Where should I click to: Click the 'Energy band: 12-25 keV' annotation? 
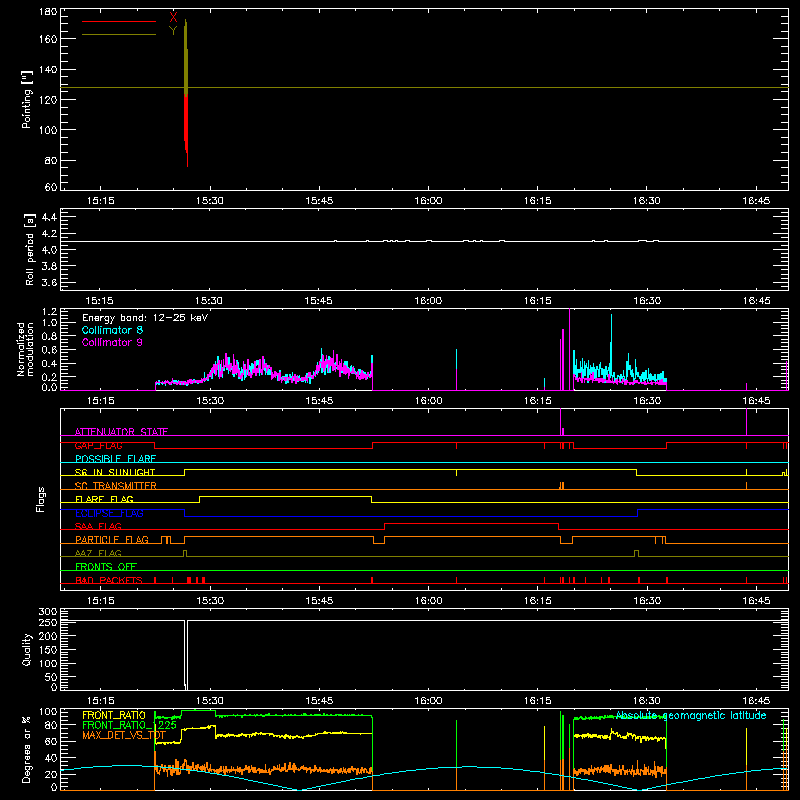click(x=145, y=318)
